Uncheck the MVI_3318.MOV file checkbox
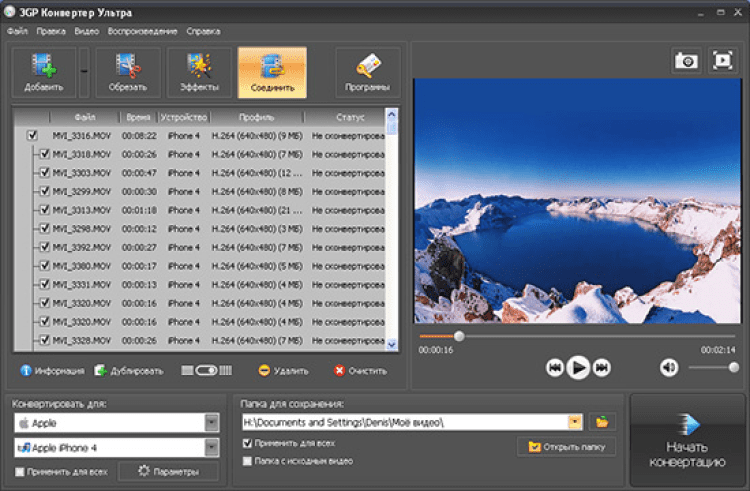 (x=44, y=154)
